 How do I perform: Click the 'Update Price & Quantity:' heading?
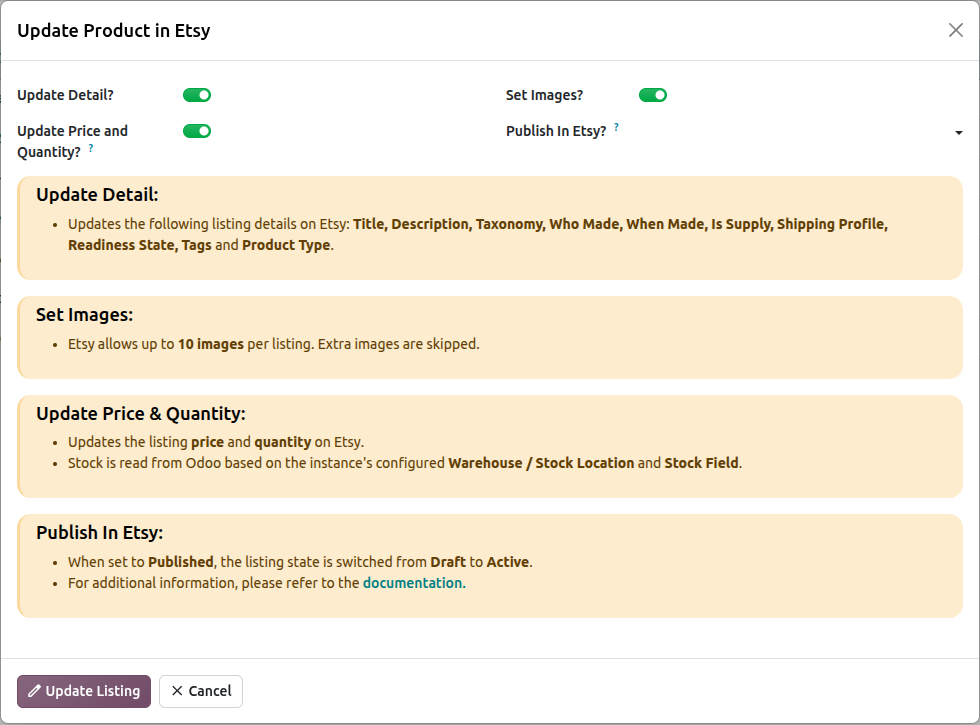pos(141,413)
